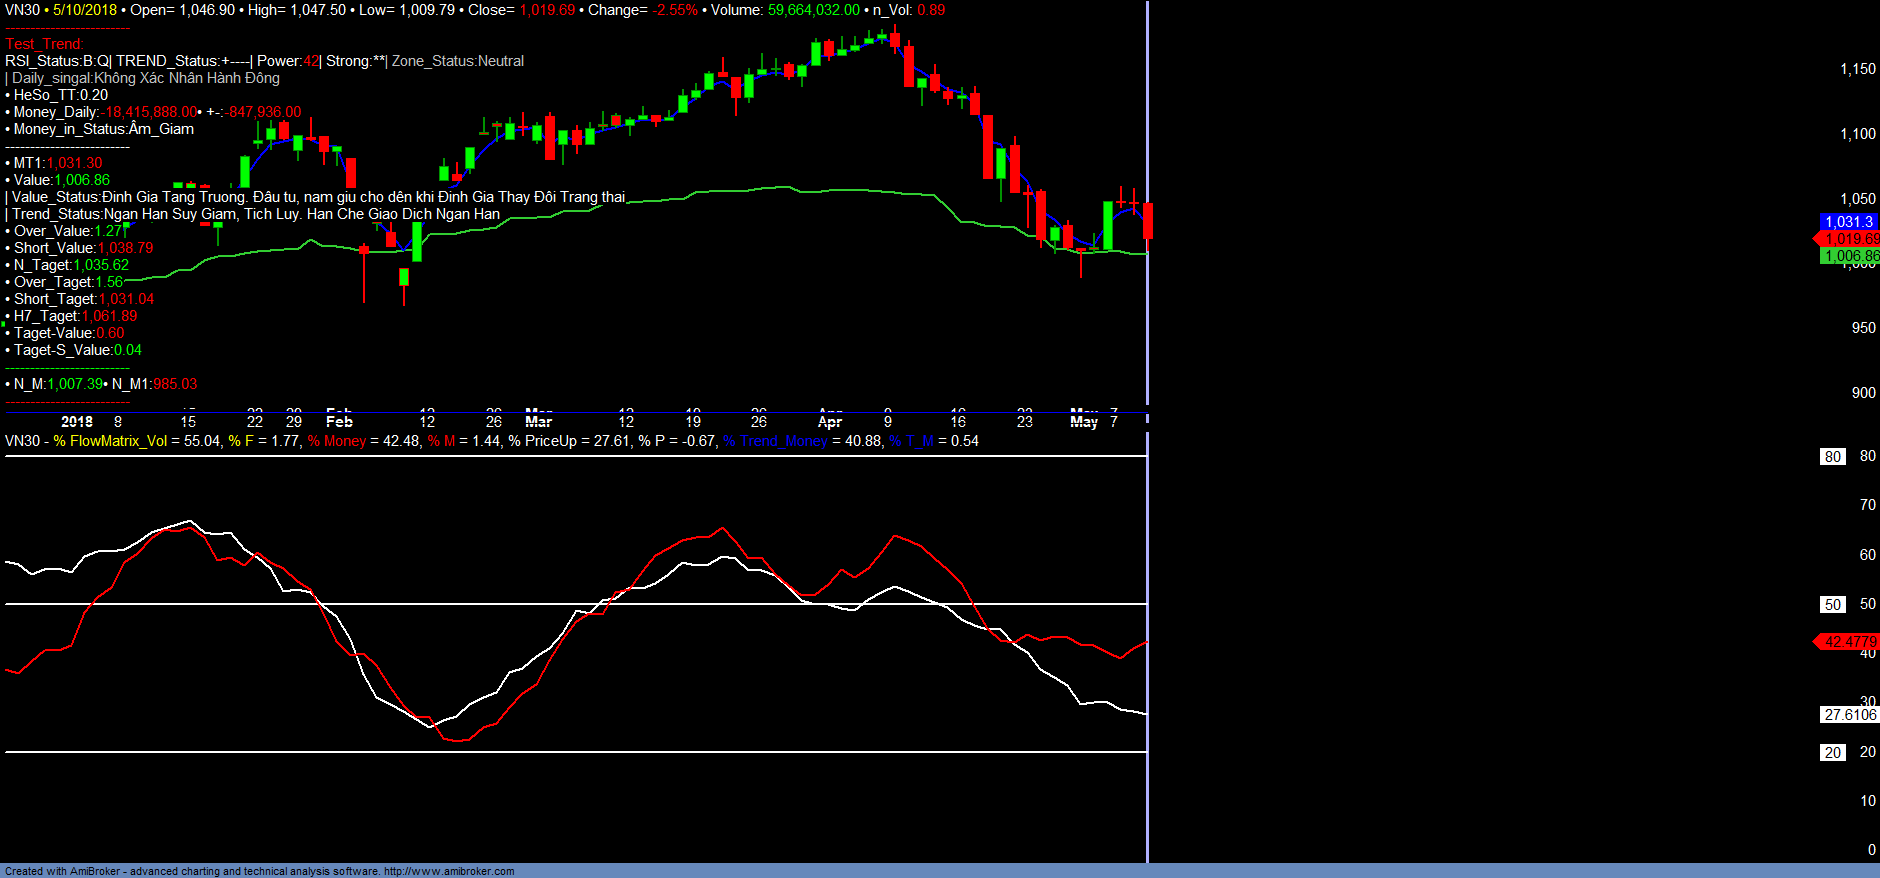
Task: Click the boxed 80 level marker
Action: click(1832, 457)
